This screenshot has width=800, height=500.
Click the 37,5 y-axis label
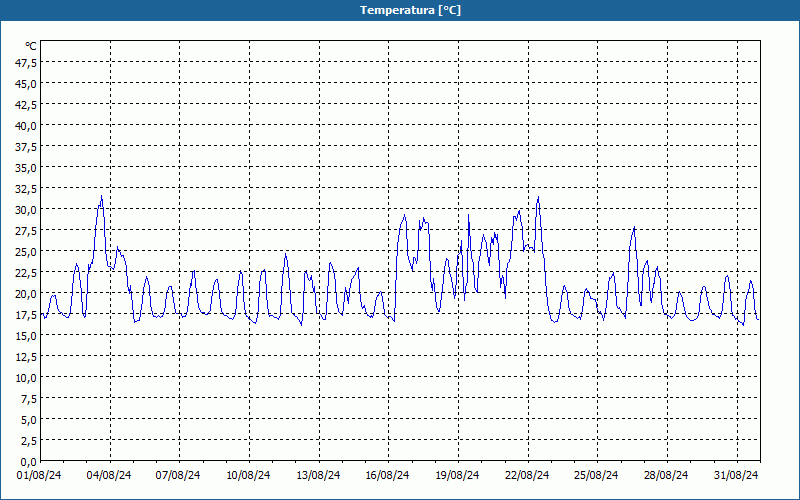point(27,147)
